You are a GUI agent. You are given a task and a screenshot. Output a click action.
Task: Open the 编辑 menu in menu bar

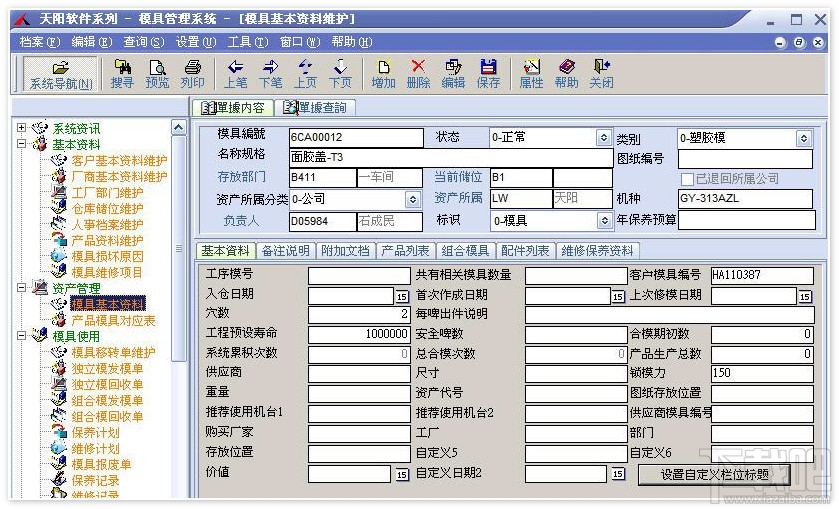point(91,42)
